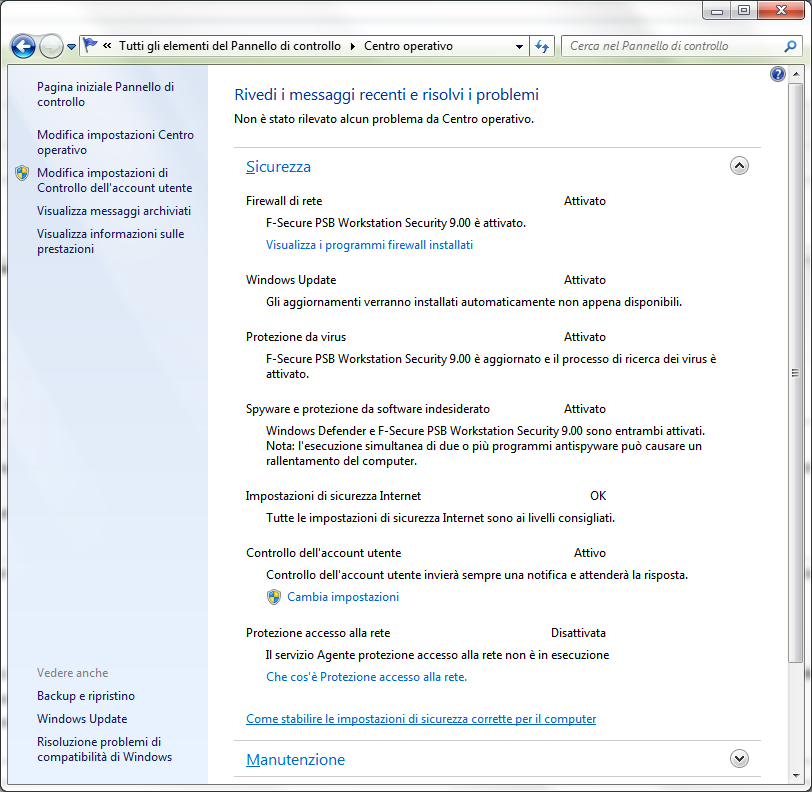Expand the Manutenzione section chevron
The height and width of the screenshot is (792, 812).
tap(739, 759)
